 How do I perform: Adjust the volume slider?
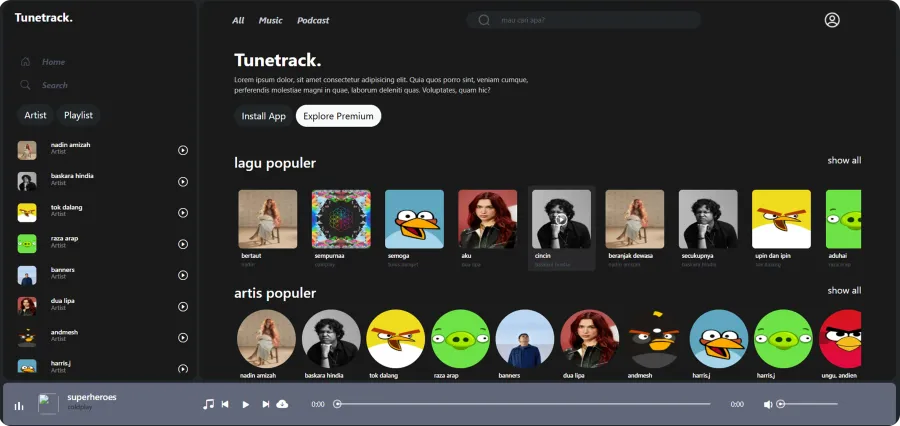click(x=808, y=404)
